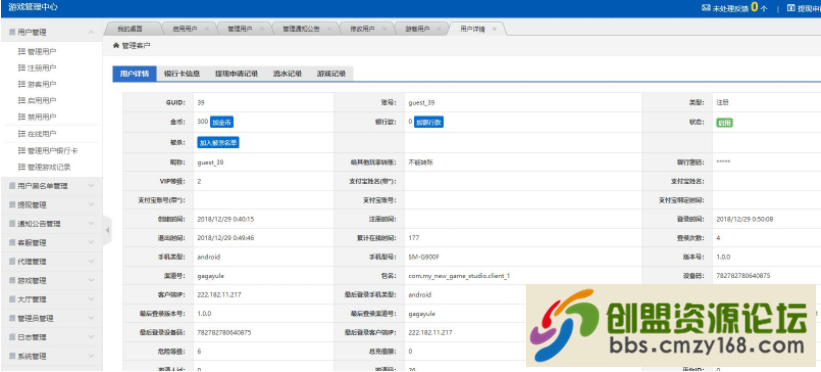Close the 用户详情 page tab with its X
821x372 pixels.
point(494,29)
